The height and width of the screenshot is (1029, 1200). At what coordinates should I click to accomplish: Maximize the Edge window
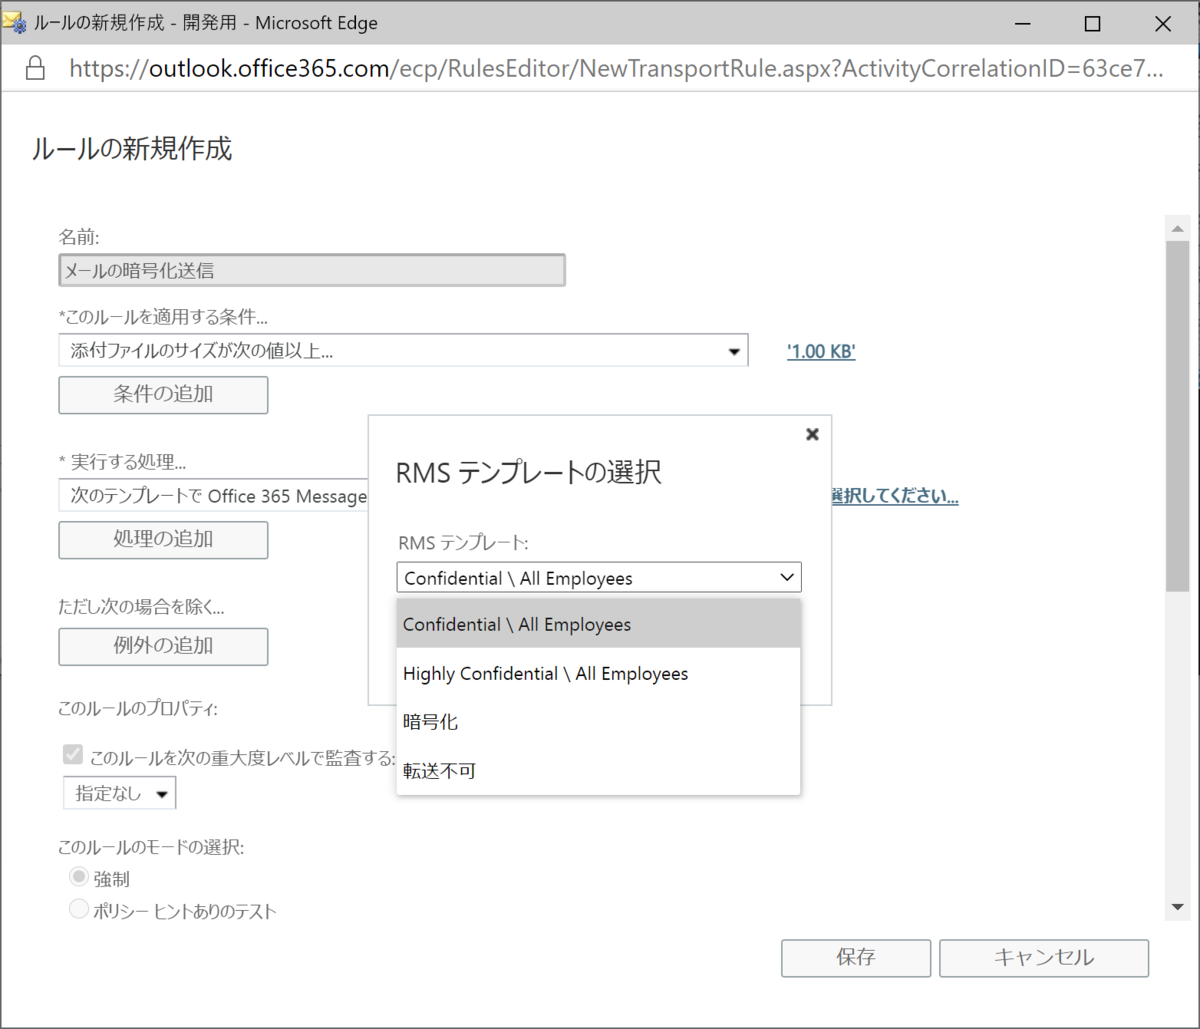pyautogui.click(x=1093, y=23)
